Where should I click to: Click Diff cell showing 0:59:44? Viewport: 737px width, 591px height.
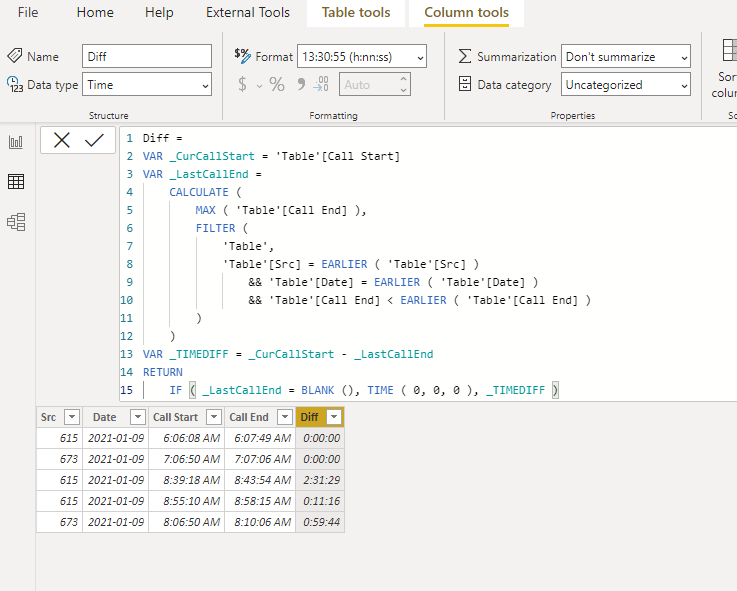point(320,522)
